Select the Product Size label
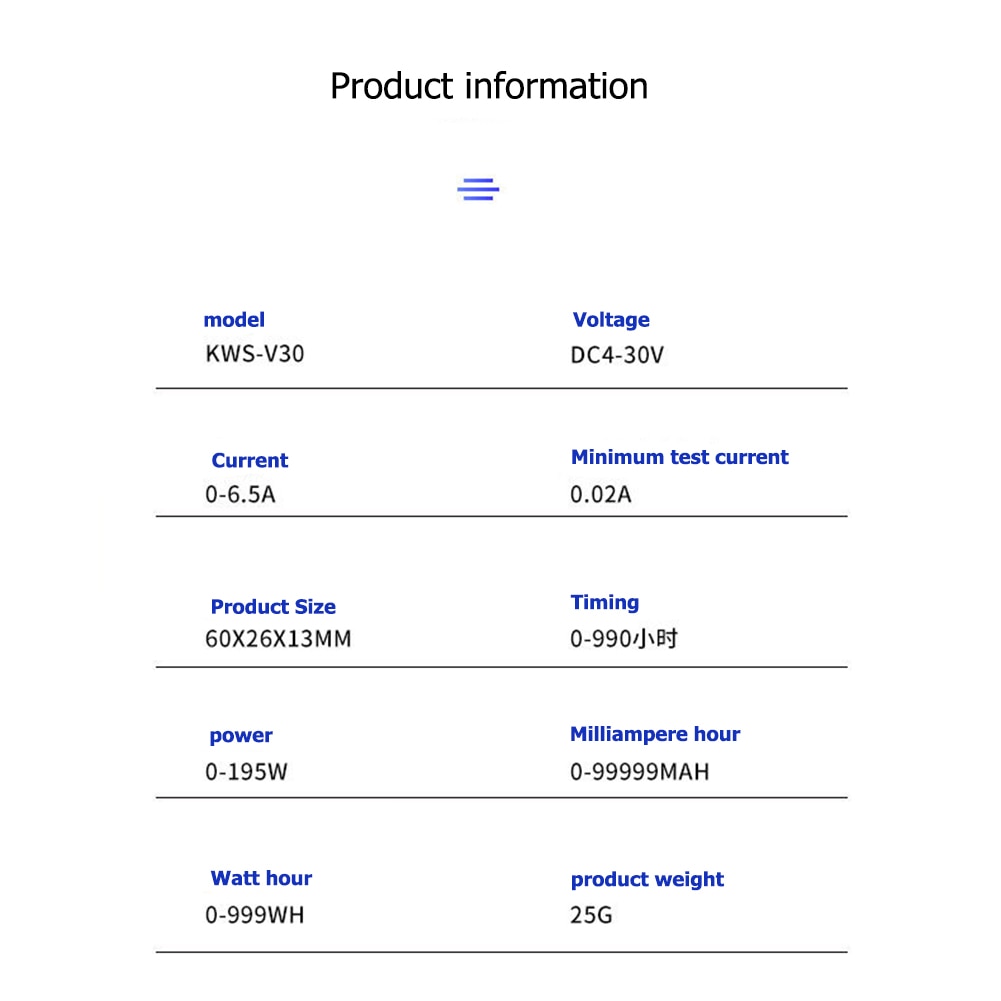 coord(273,607)
